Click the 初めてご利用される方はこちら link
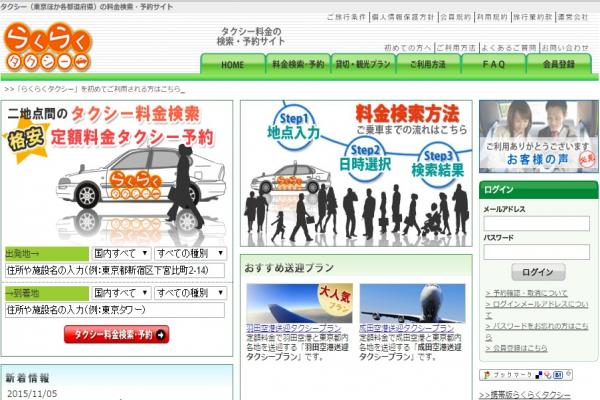 click(95, 89)
